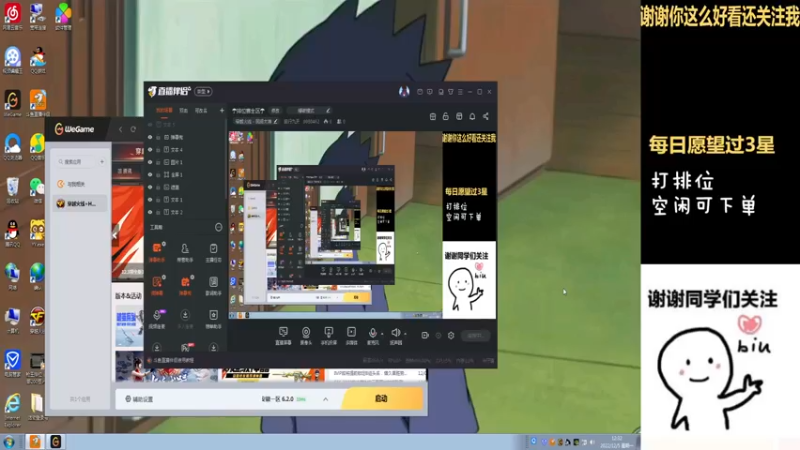This screenshot has height=450, width=800.
Task: Toggle visibility of the 文本 4 layer
Action: point(150,149)
